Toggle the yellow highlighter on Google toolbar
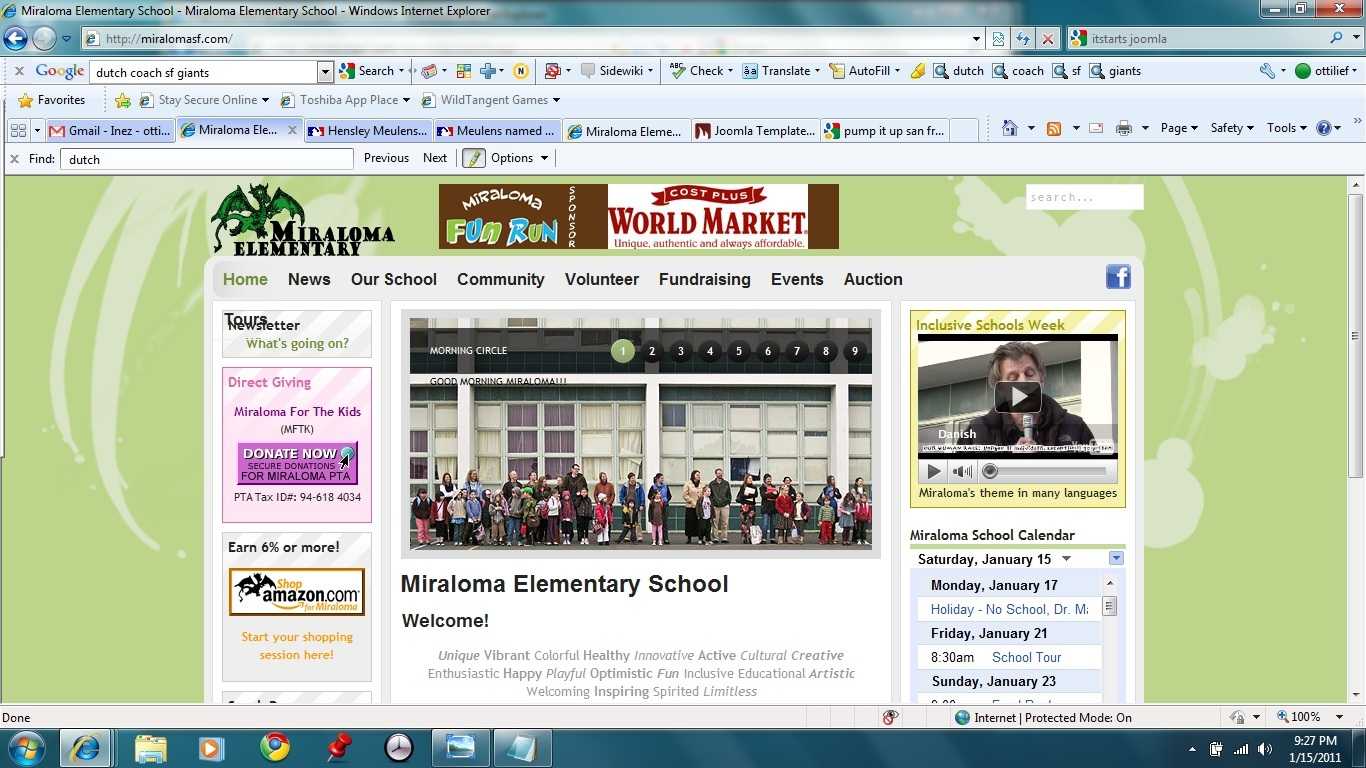Image resolution: width=1366 pixels, height=768 pixels. click(918, 71)
